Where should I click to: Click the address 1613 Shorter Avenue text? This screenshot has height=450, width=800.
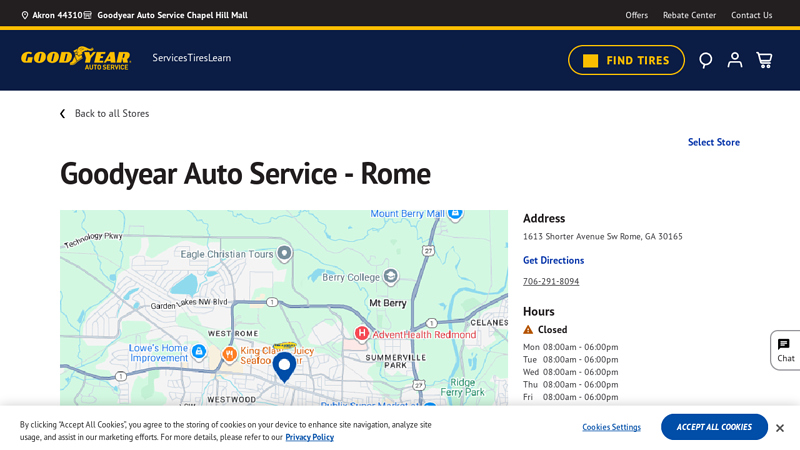pyautogui.click(x=603, y=237)
